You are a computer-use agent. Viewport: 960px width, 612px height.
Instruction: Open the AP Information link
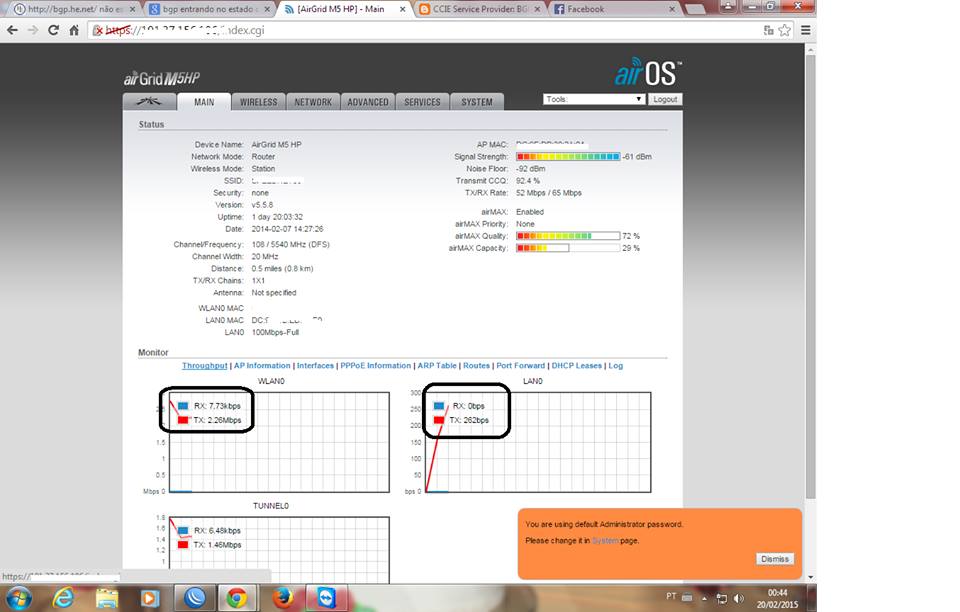pos(262,365)
